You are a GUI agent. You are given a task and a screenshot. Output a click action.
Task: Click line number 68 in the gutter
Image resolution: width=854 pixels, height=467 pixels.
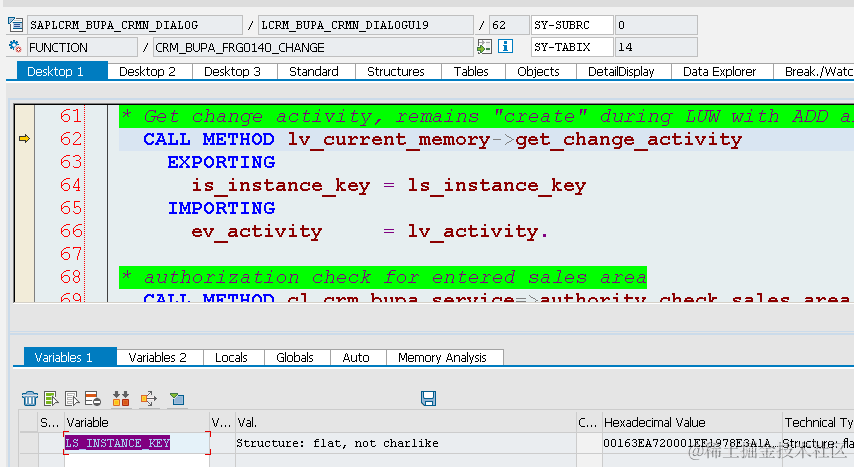coord(71,277)
